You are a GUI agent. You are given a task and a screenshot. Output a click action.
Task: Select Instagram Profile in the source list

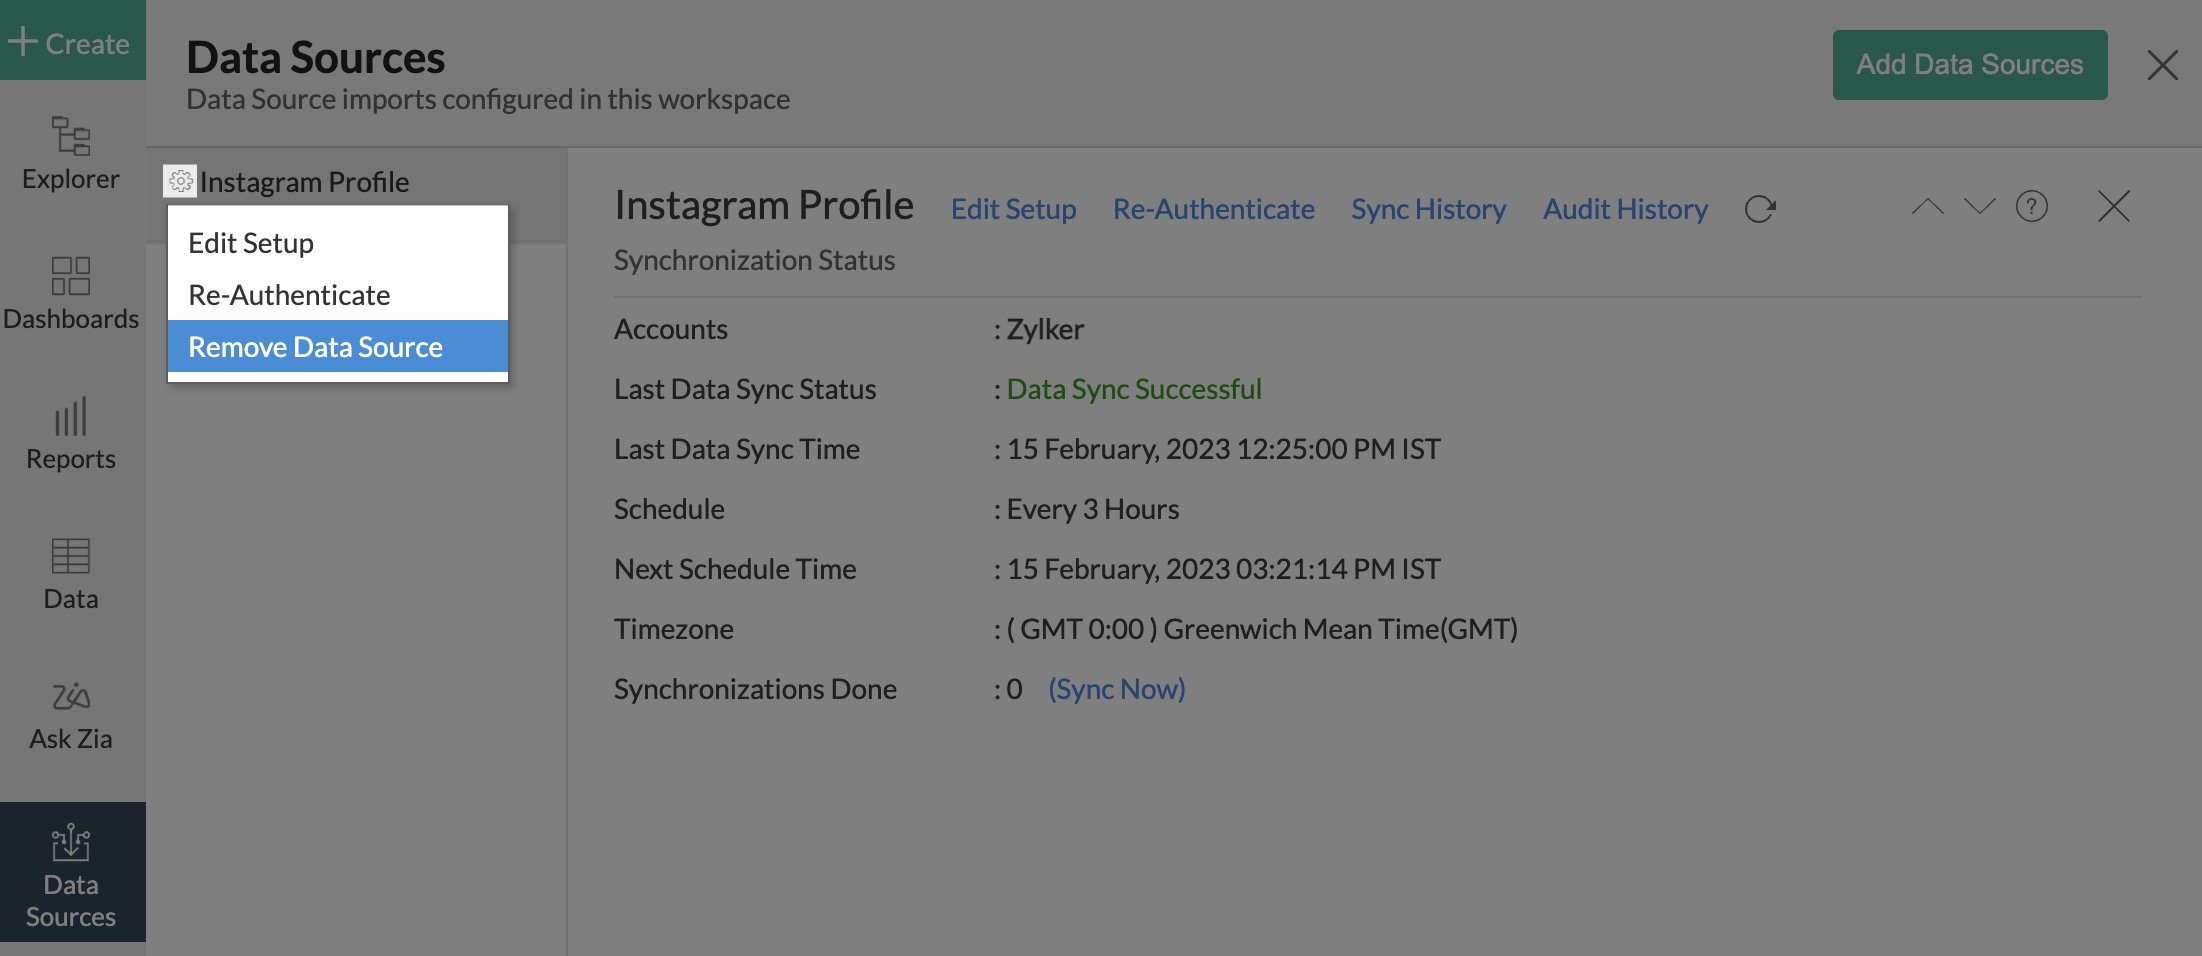tap(304, 182)
